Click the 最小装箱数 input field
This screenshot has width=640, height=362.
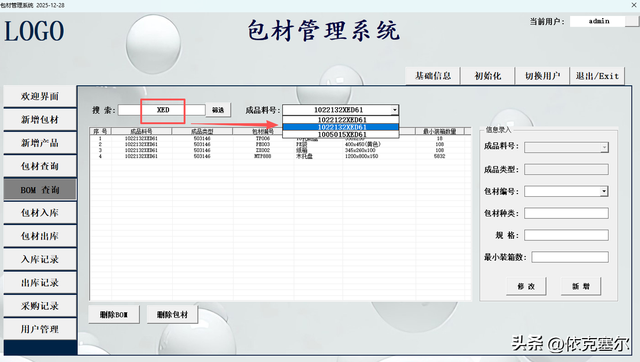pos(570,257)
